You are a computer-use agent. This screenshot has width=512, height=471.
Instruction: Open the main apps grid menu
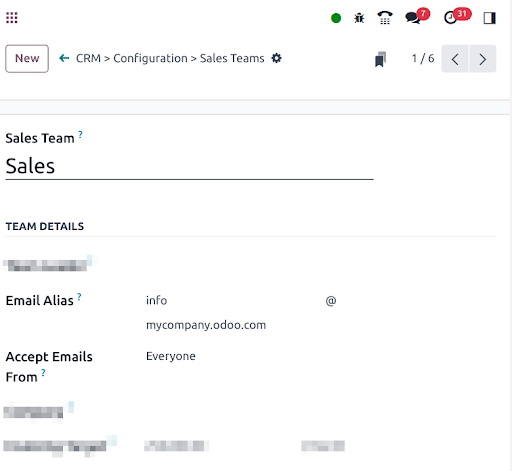pyautogui.click(x=12, y=18)
